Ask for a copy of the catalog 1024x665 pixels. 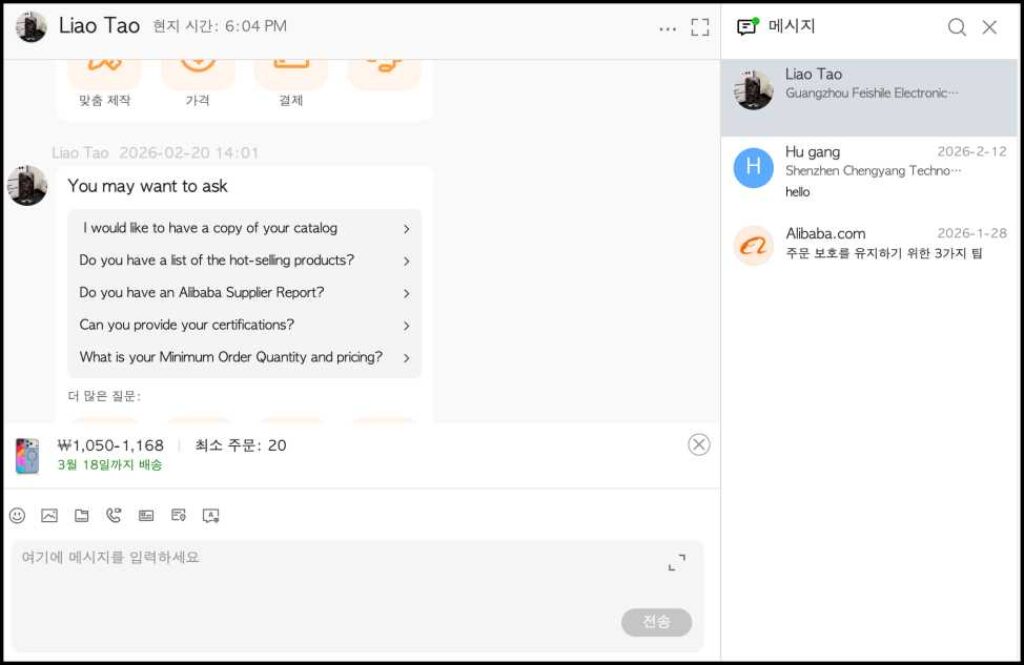point(245,228)
